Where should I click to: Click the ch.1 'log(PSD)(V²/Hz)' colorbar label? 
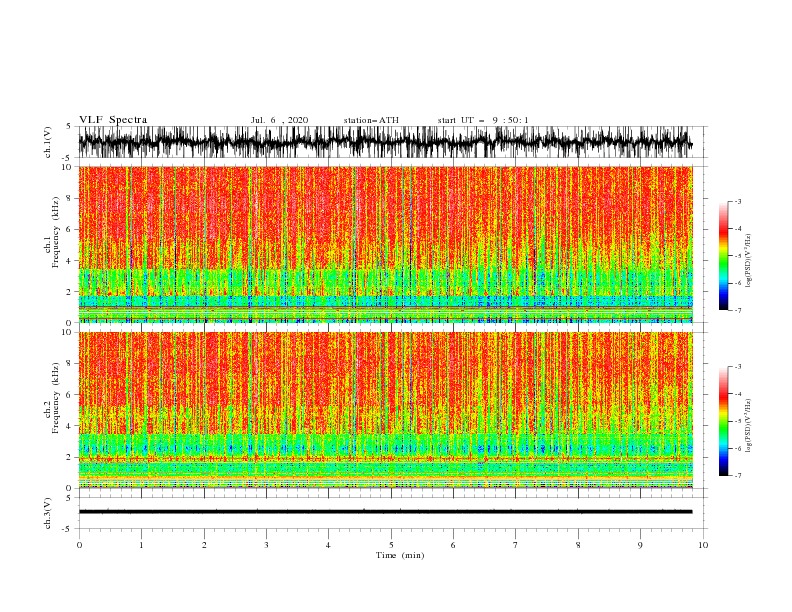(749, 261)
